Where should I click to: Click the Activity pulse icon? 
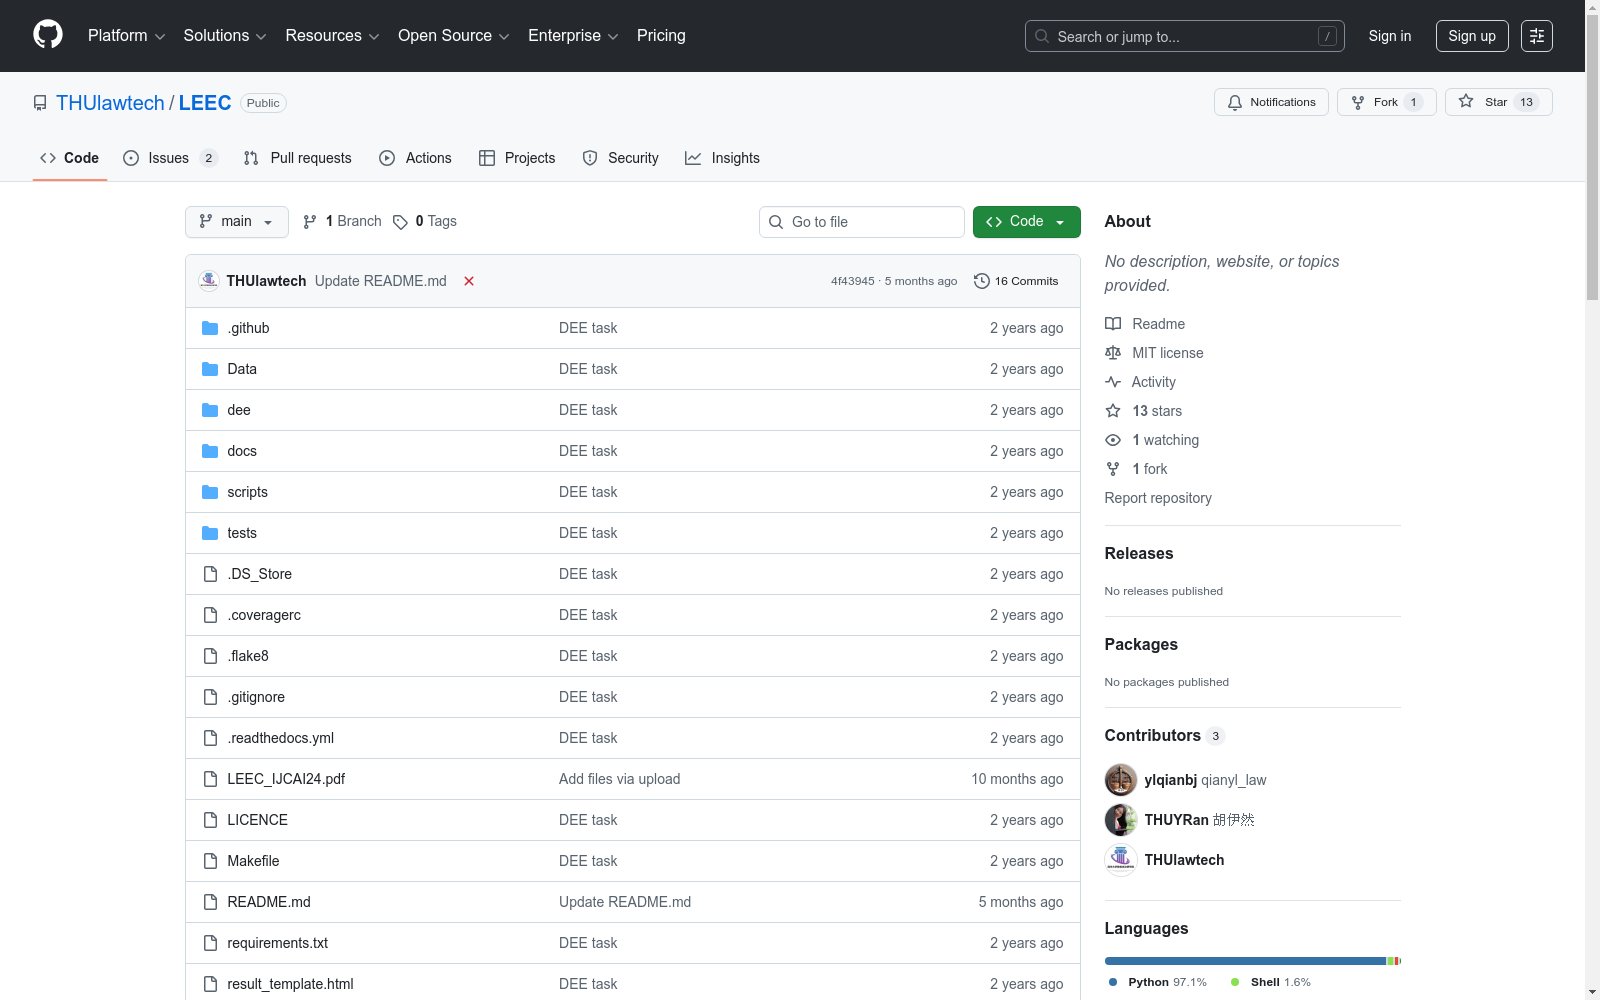coord(1113,382)
